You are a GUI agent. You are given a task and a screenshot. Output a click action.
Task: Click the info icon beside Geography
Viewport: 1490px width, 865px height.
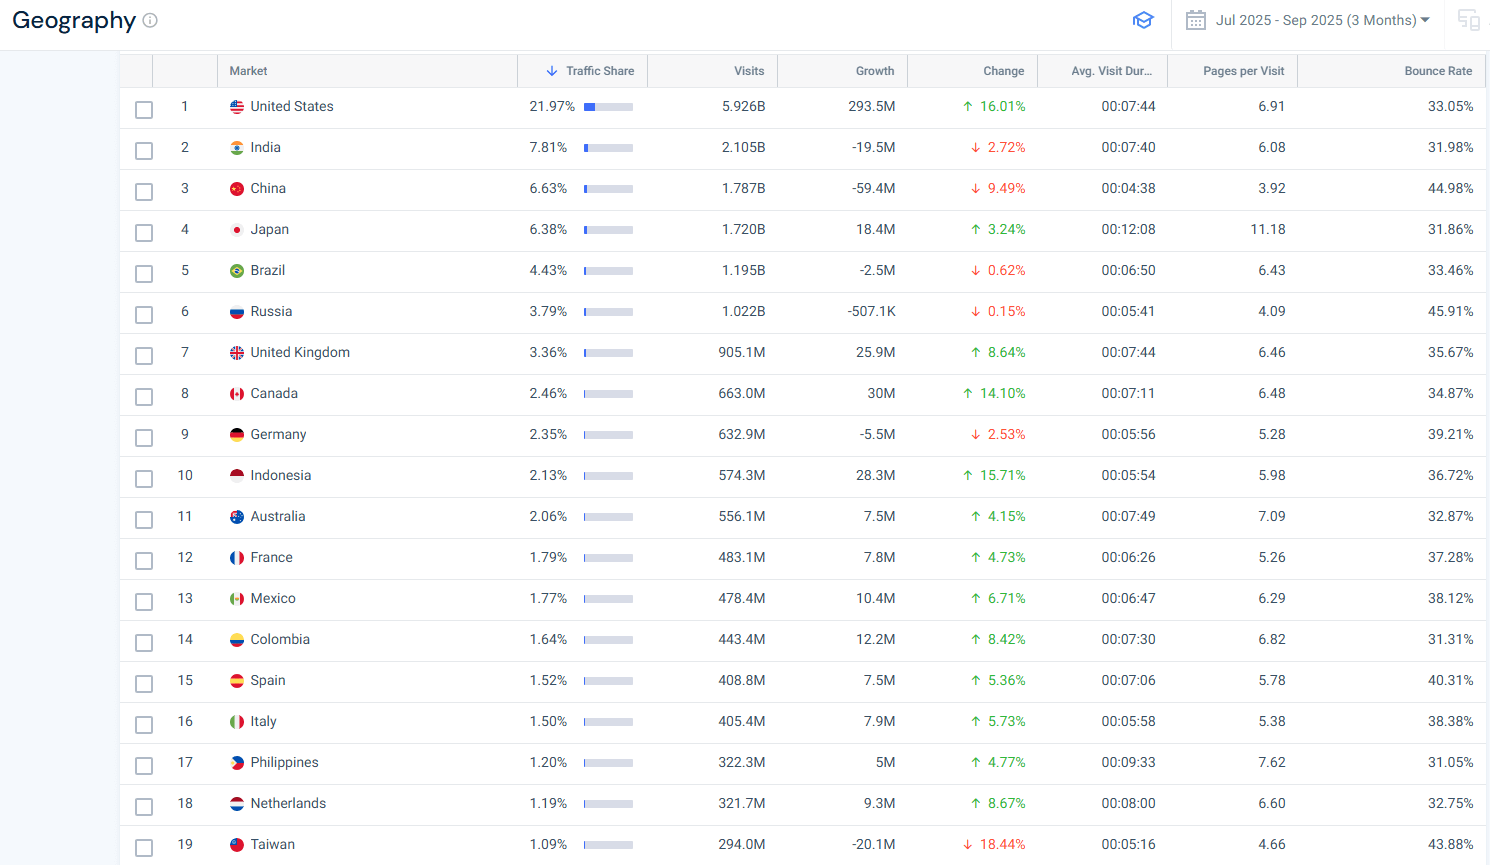(150, 20)
